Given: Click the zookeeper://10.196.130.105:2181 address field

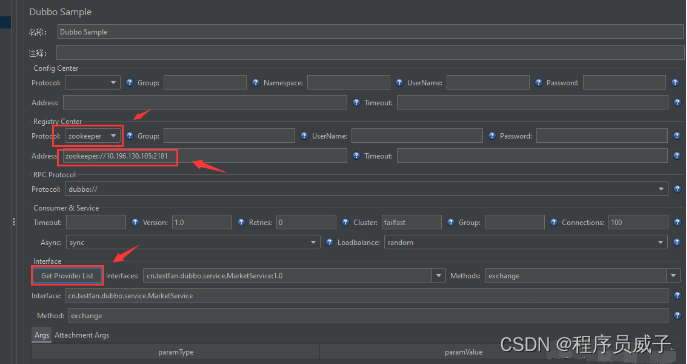Looking at the screenshot, I should 205,156.
